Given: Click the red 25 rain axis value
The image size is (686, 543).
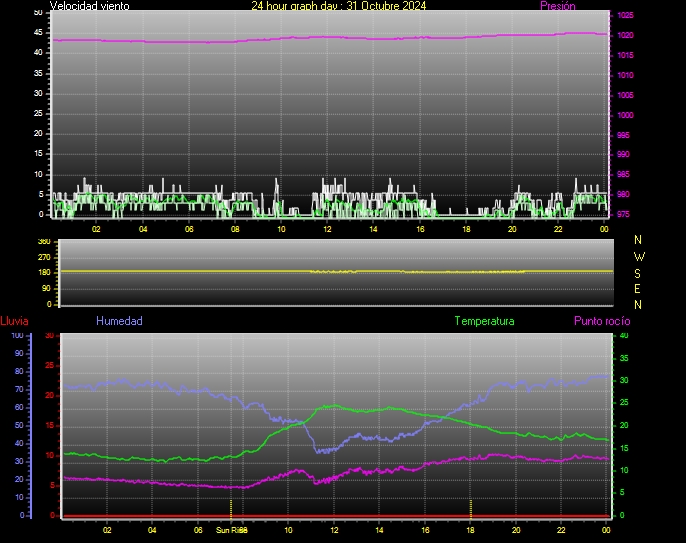Looking at the screenshot, I should tap(49, 365).
